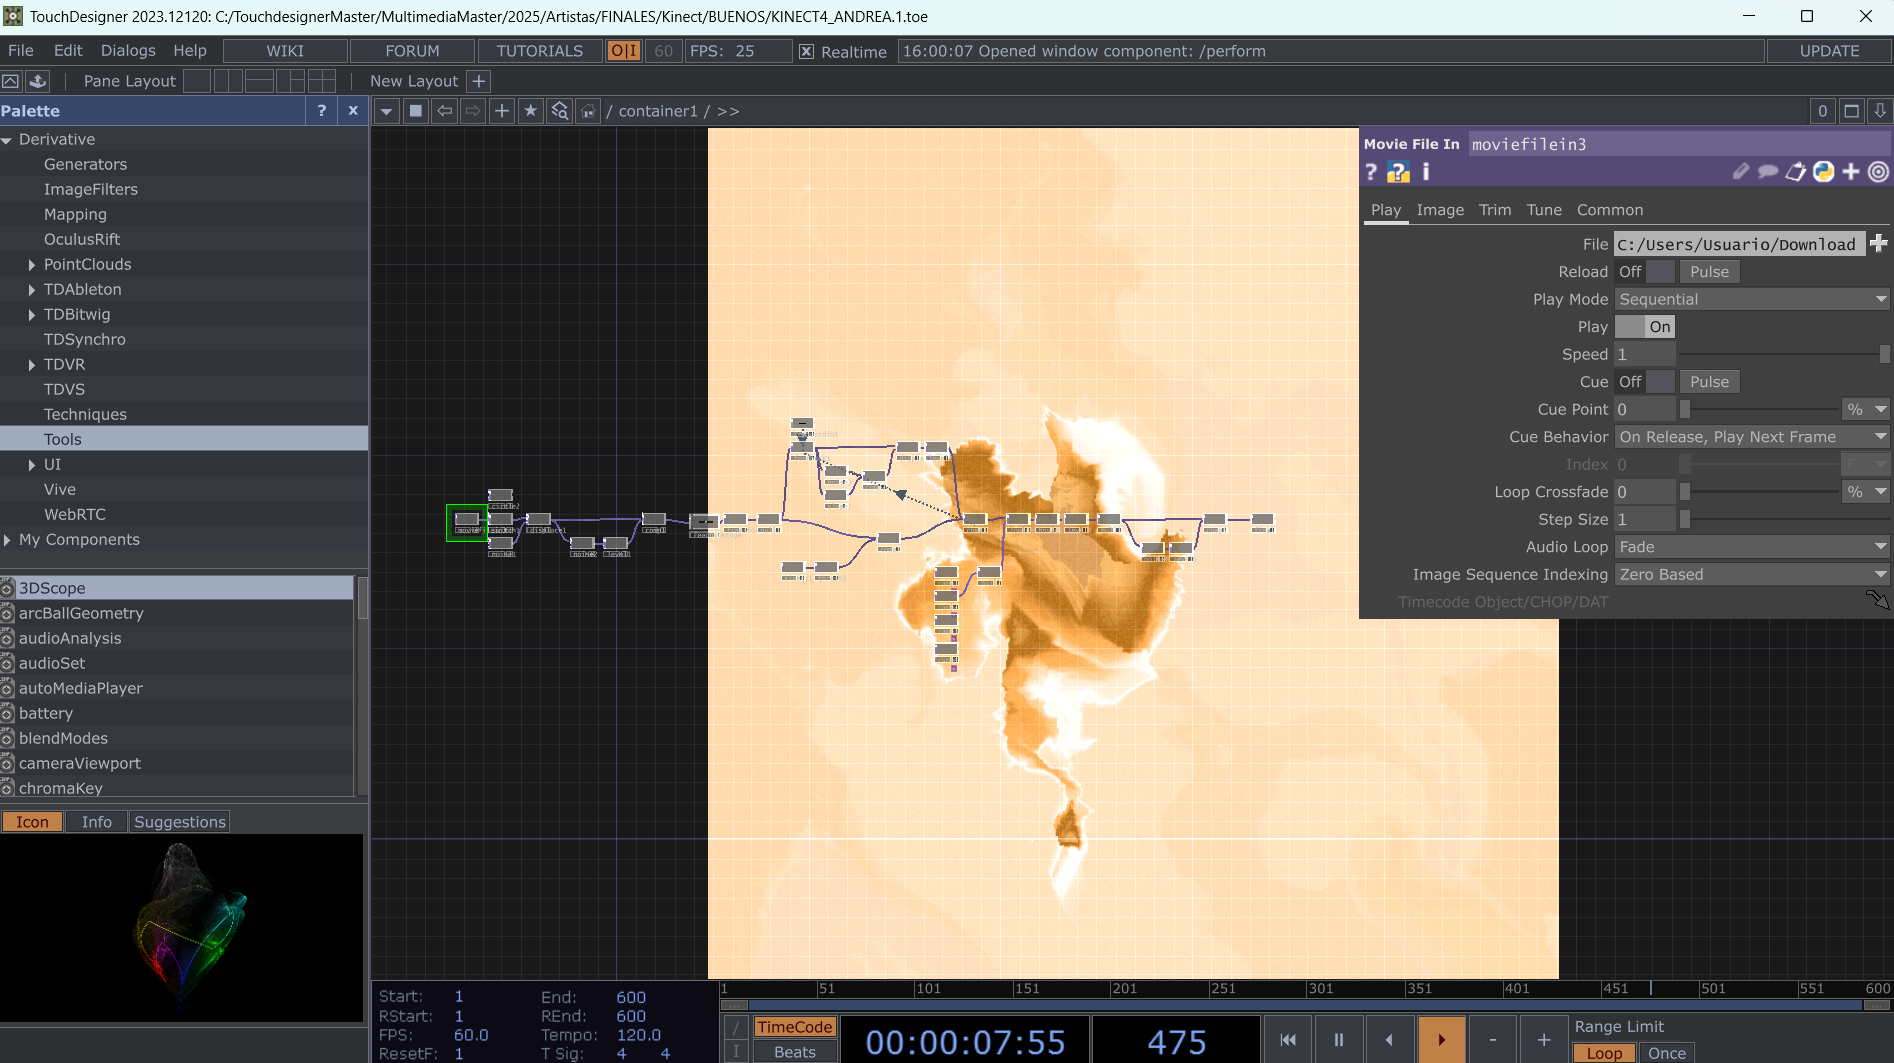
Task: Toggle the Realtime checkbox
Action: click(806, 52)
